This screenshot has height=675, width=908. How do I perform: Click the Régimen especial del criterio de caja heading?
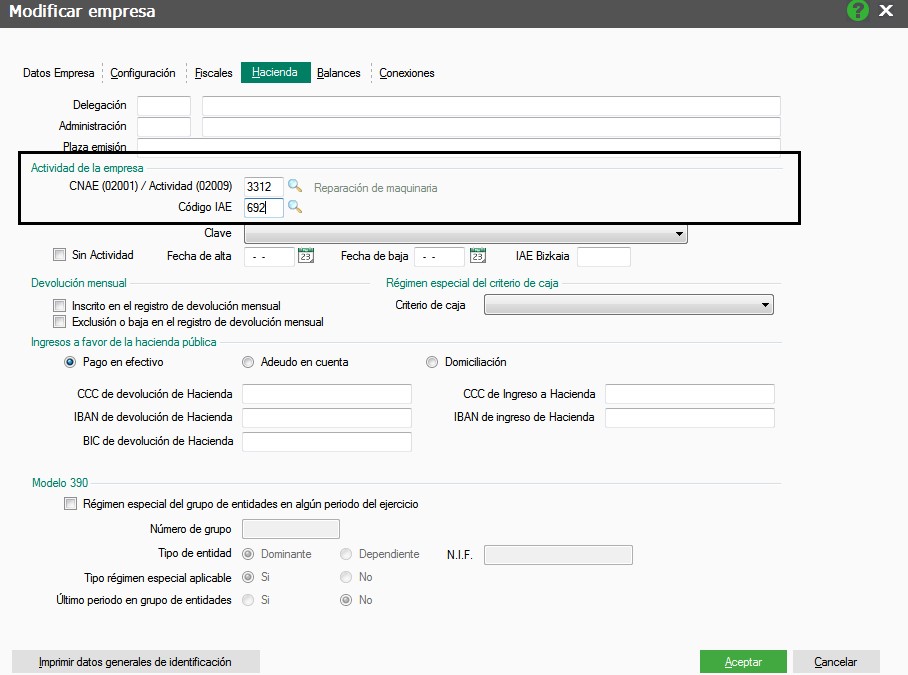point(472,283)
